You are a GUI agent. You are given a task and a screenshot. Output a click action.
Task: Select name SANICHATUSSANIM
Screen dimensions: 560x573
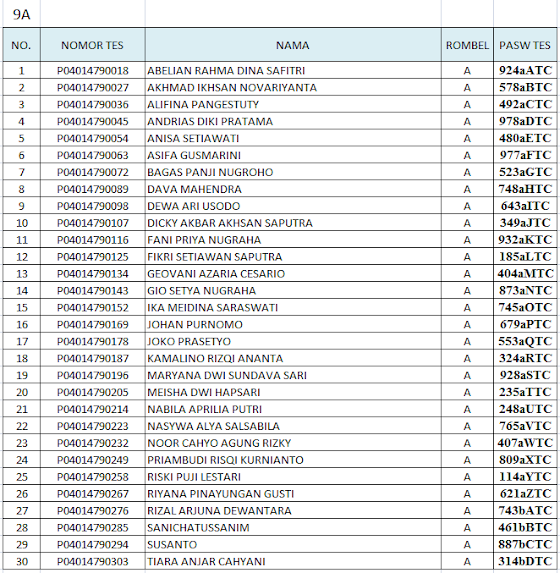coord(198,528)
